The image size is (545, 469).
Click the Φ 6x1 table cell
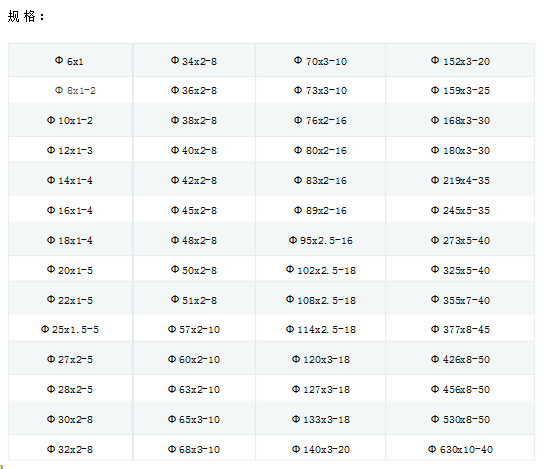click(x=69, y=61)
